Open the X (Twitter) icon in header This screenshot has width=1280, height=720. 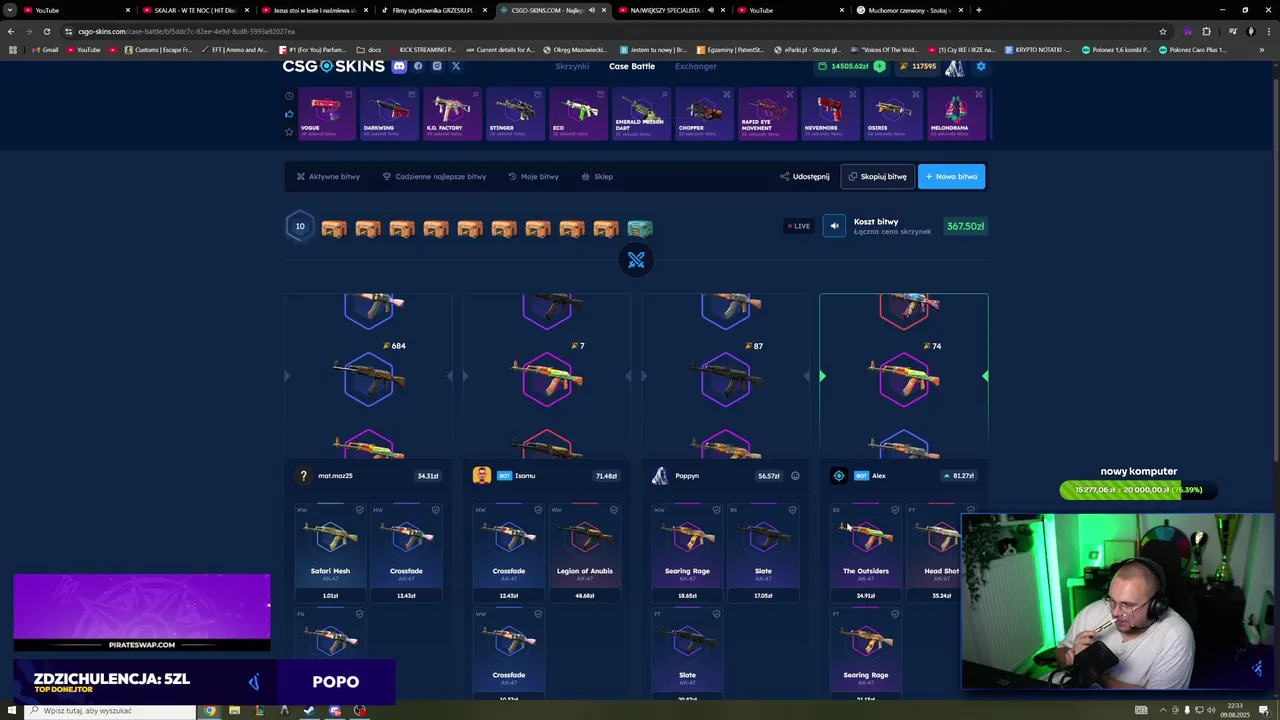coord(456,66)
